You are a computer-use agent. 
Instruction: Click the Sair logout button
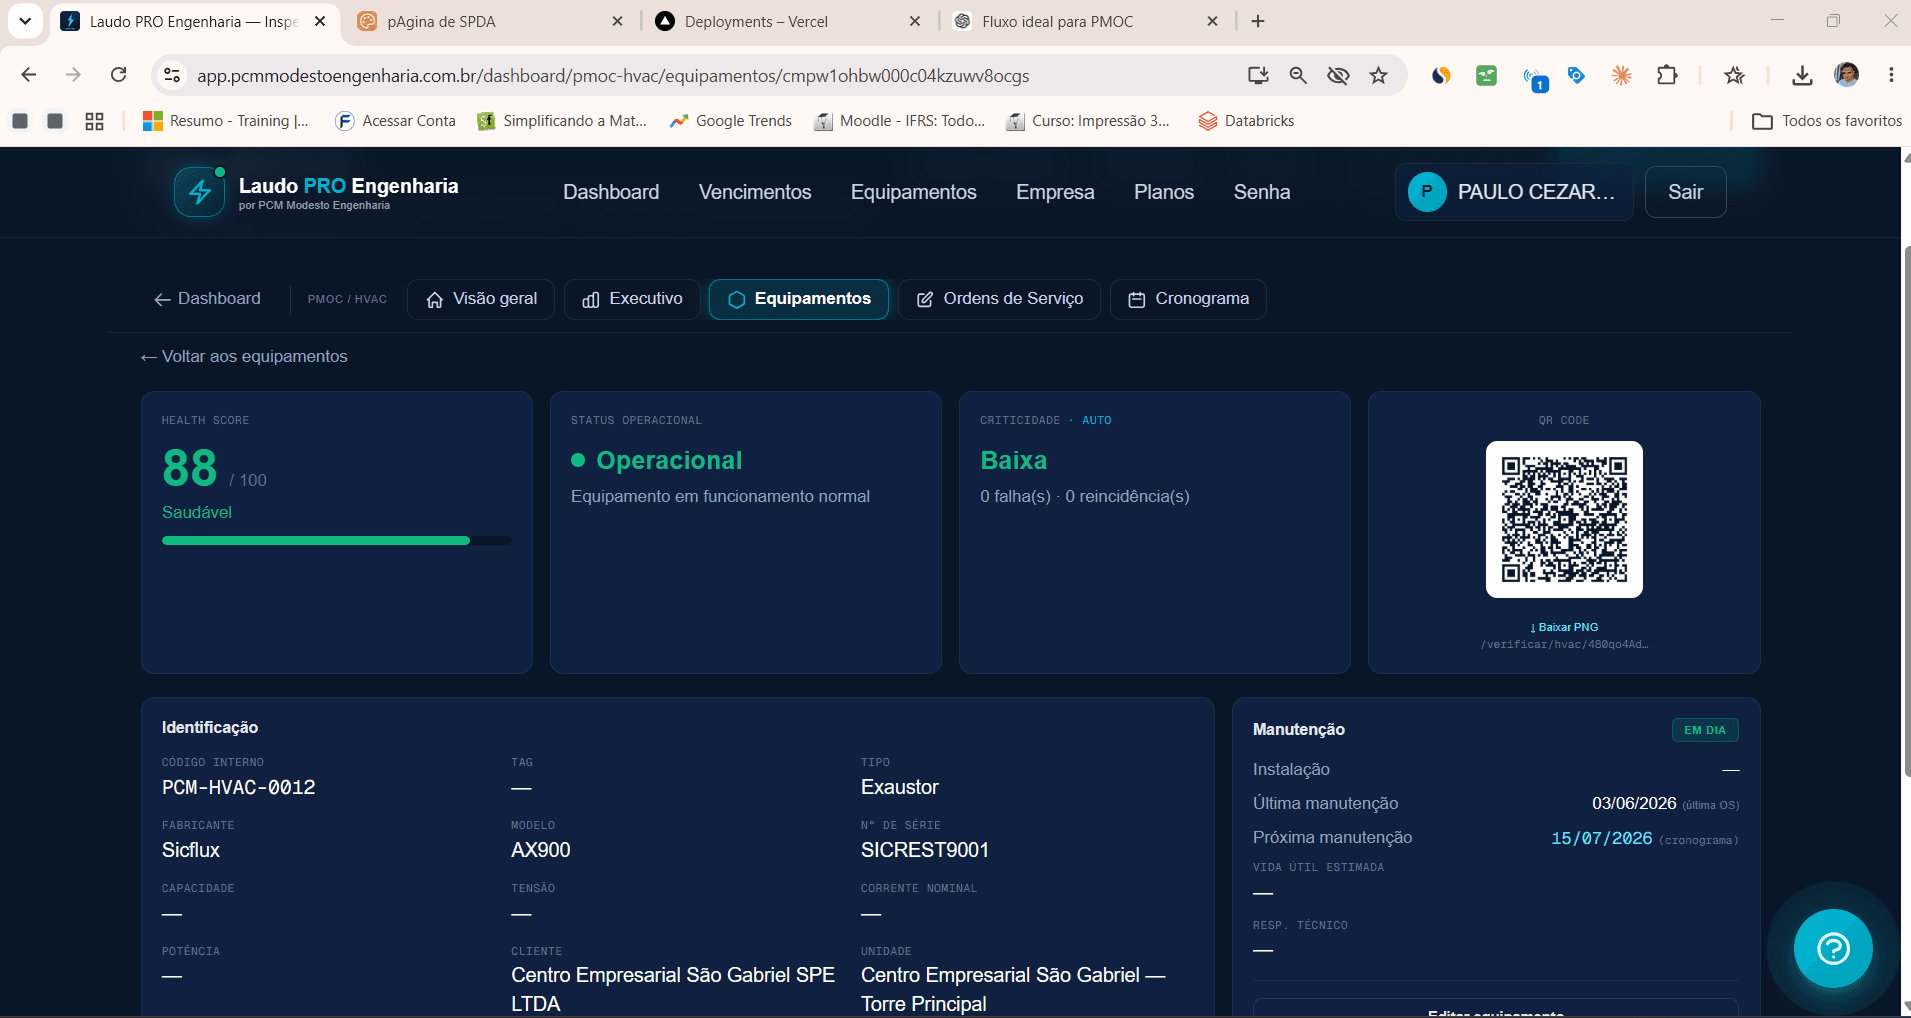pos(1685,192)
